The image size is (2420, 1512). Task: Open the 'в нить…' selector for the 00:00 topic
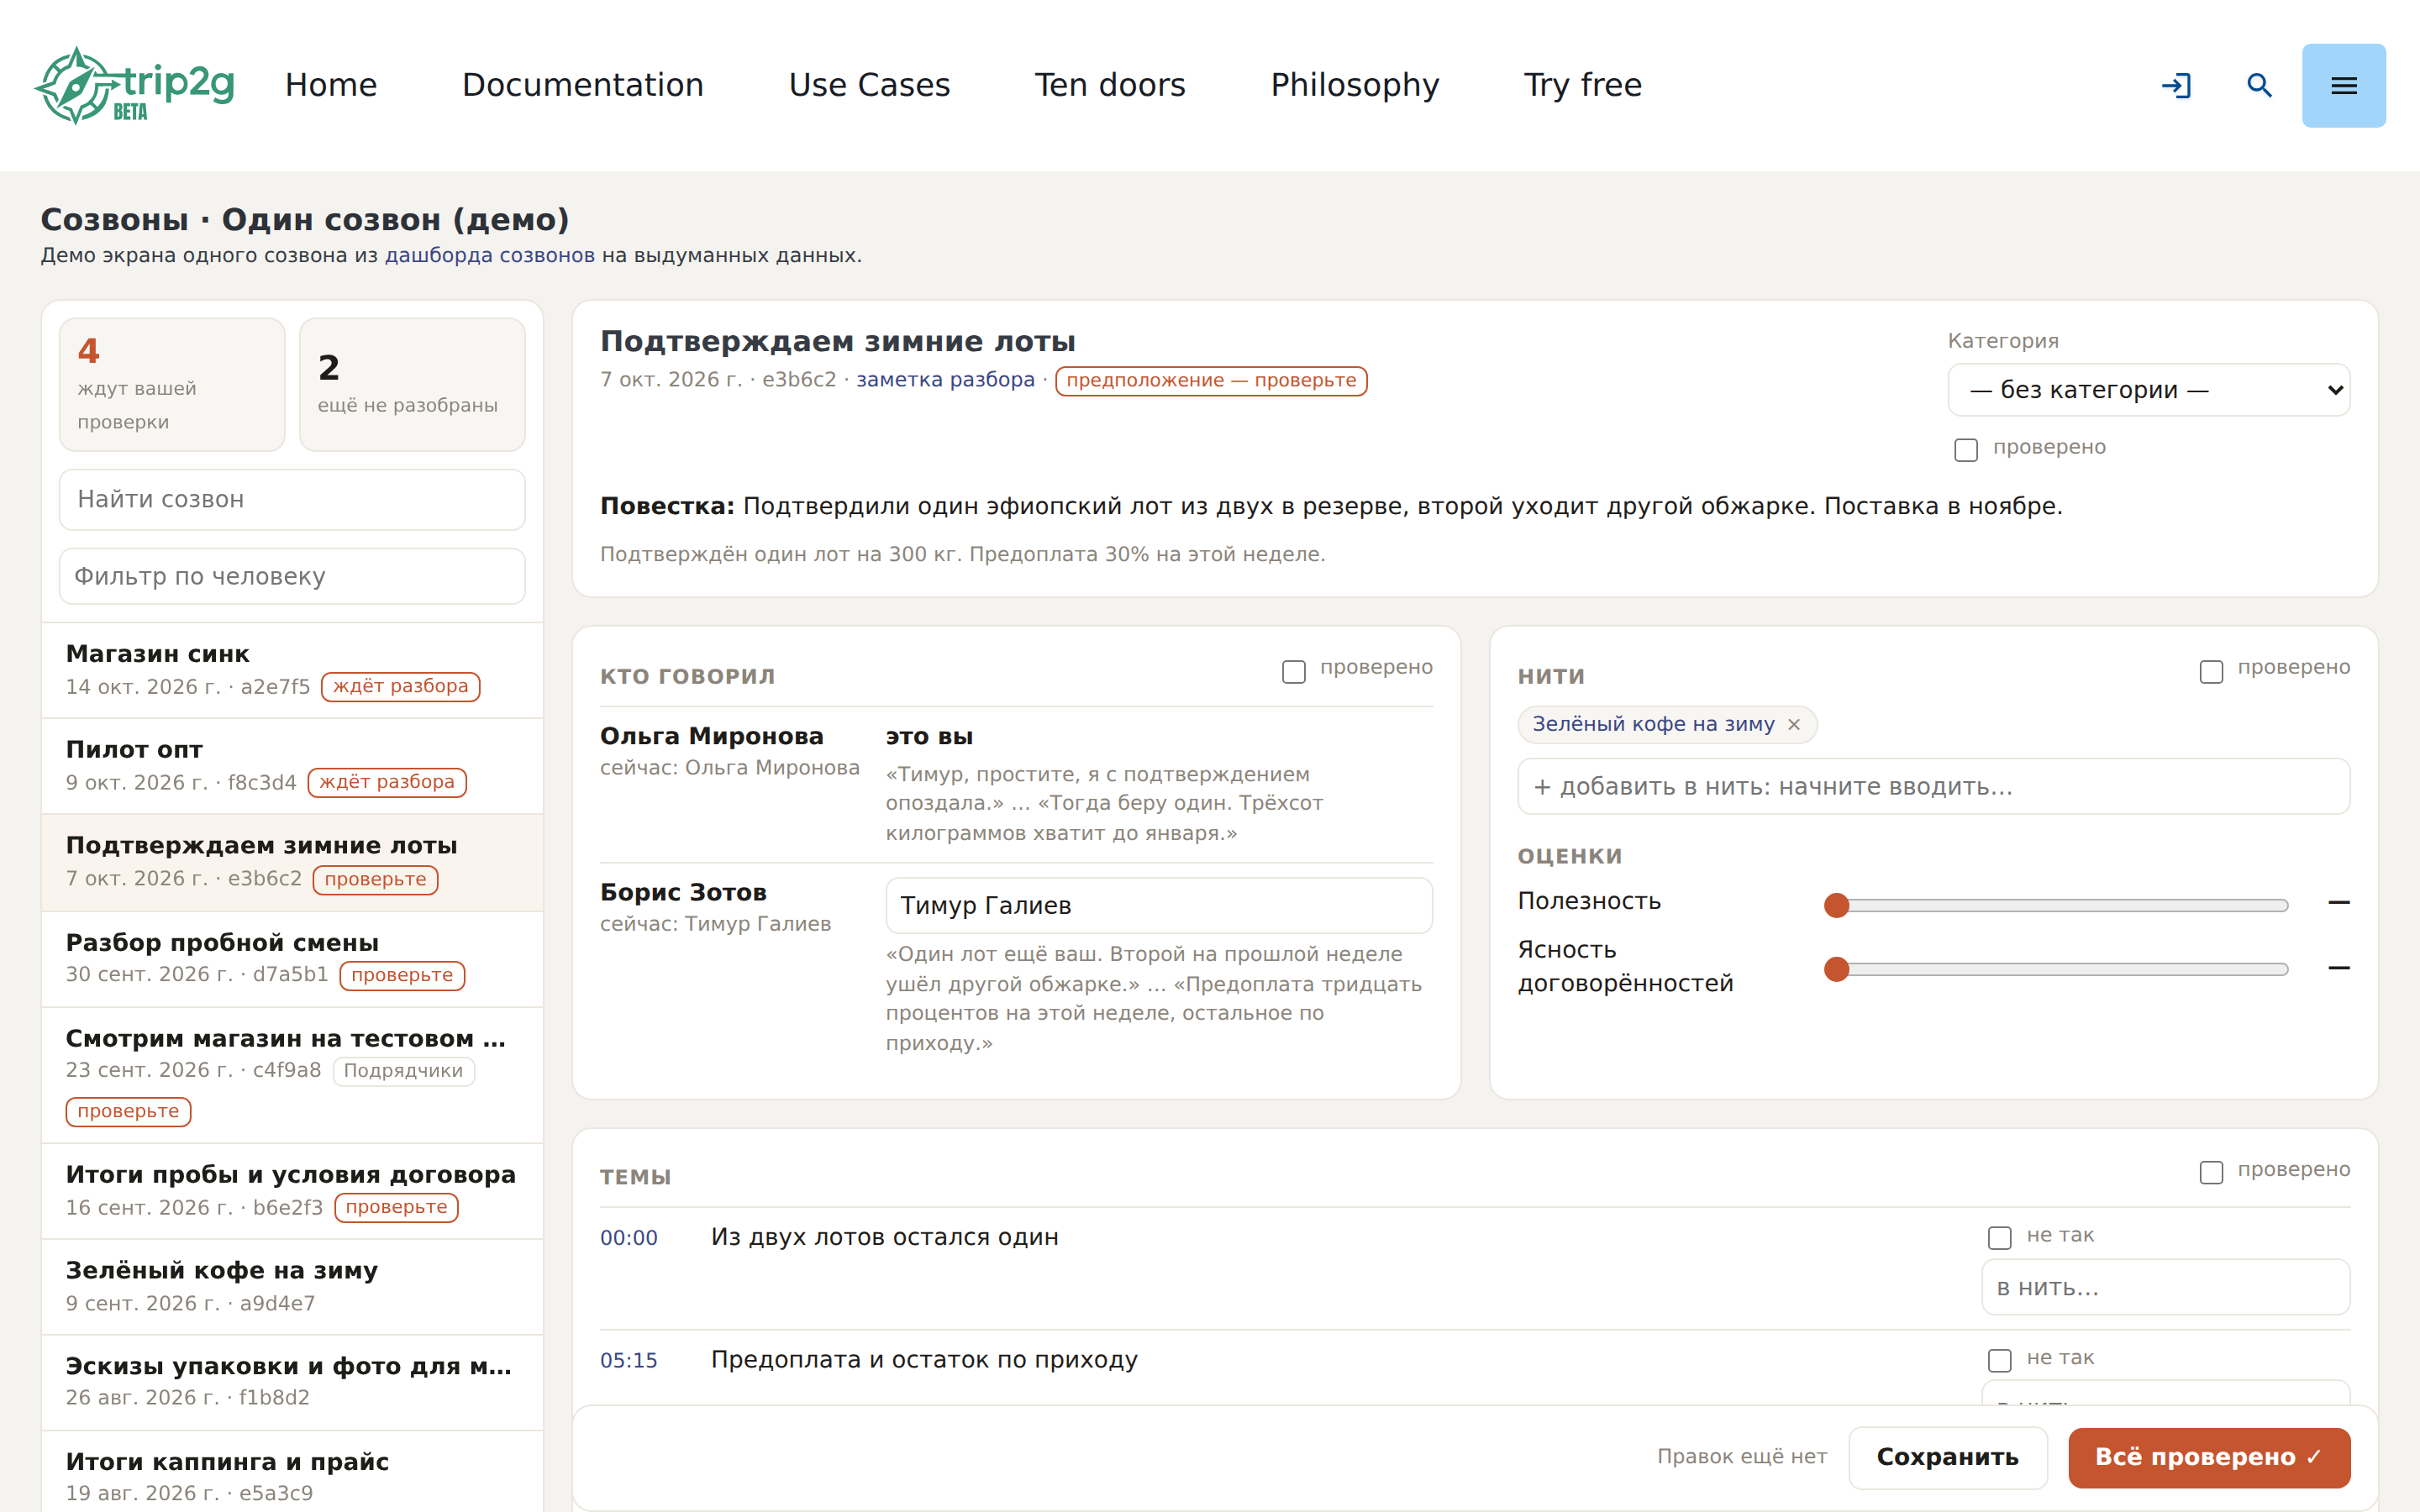point(2165,1287)
